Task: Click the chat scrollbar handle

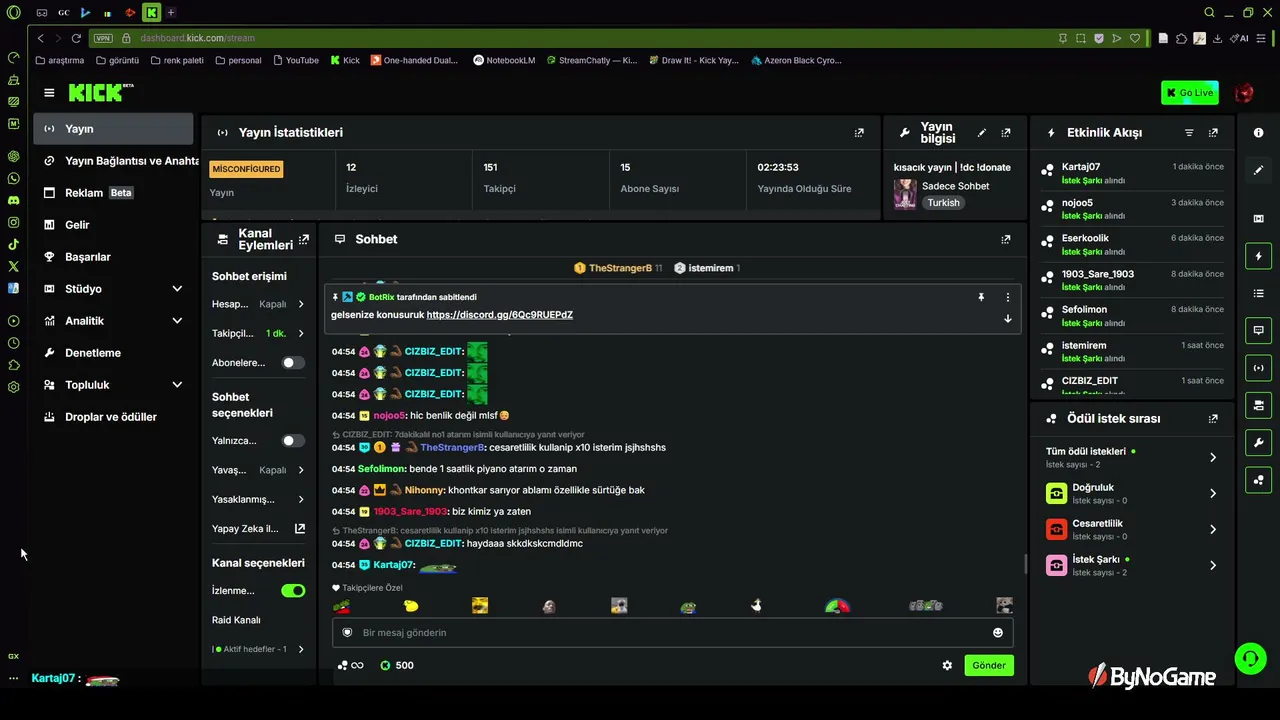Action: tap(1025, 564)
